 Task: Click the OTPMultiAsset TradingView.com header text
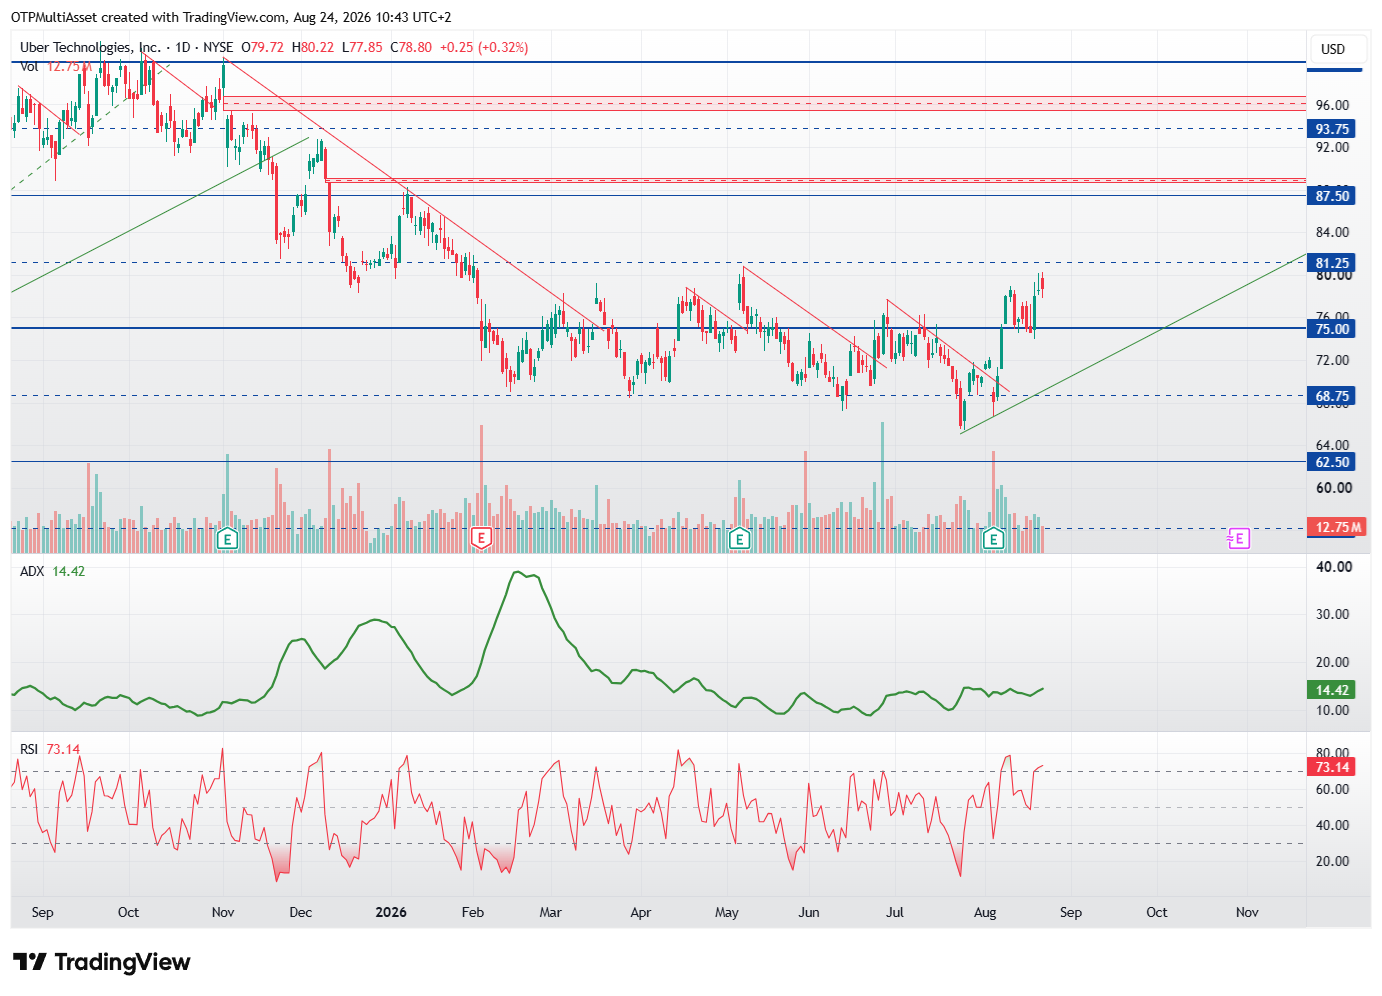[x=231, y=17]
